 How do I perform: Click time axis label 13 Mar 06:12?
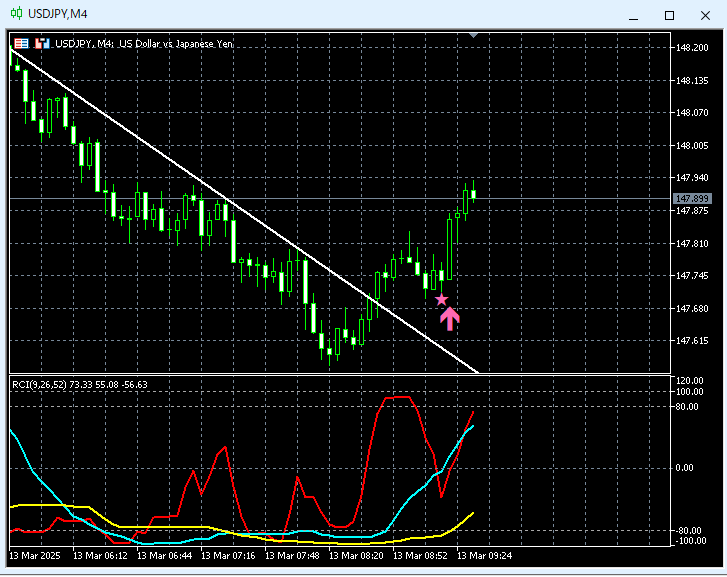point(100,556)
